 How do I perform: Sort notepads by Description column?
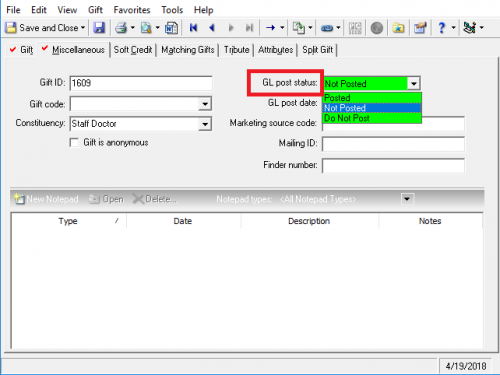[x=309, y=221]
